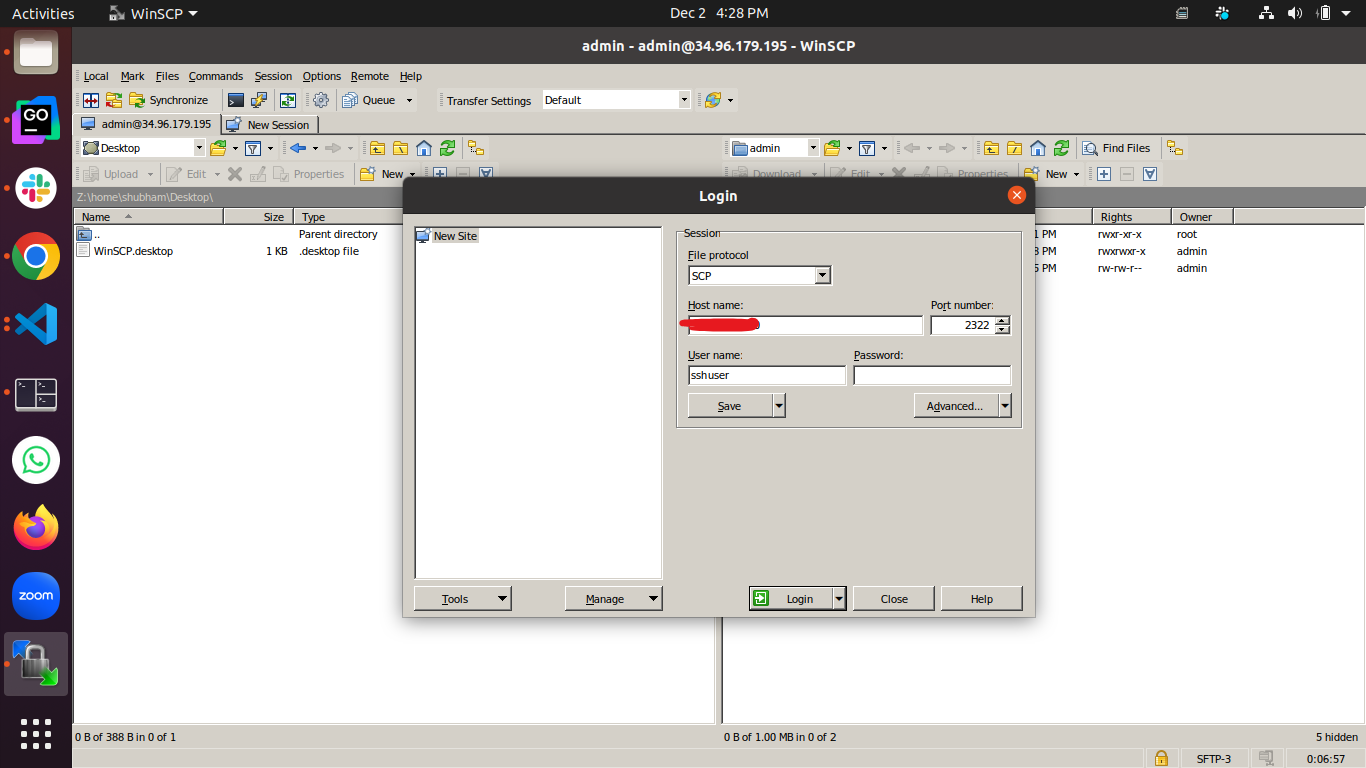The height and width of the screenshot is (768, 1366).
Task: Open Preferences via the gear icon
Action: pyautogui.click(x=321, y=100)
